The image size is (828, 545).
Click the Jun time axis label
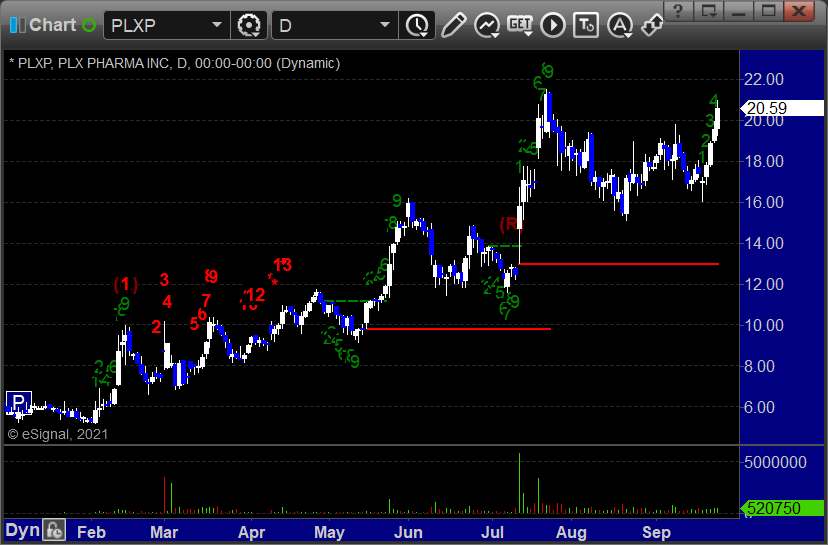[408, 532]
